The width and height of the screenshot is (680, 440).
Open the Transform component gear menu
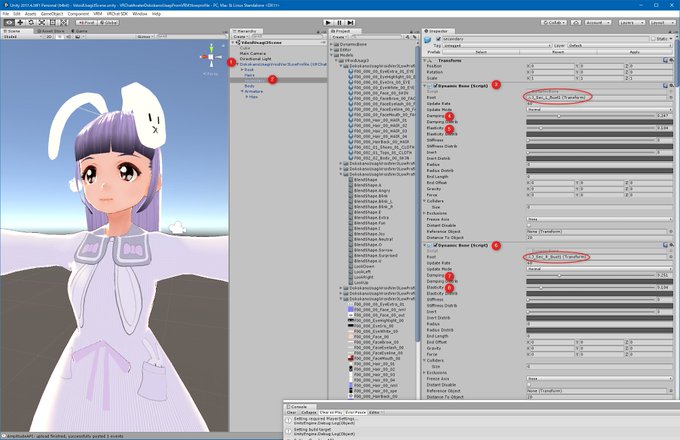coord(671,60)
